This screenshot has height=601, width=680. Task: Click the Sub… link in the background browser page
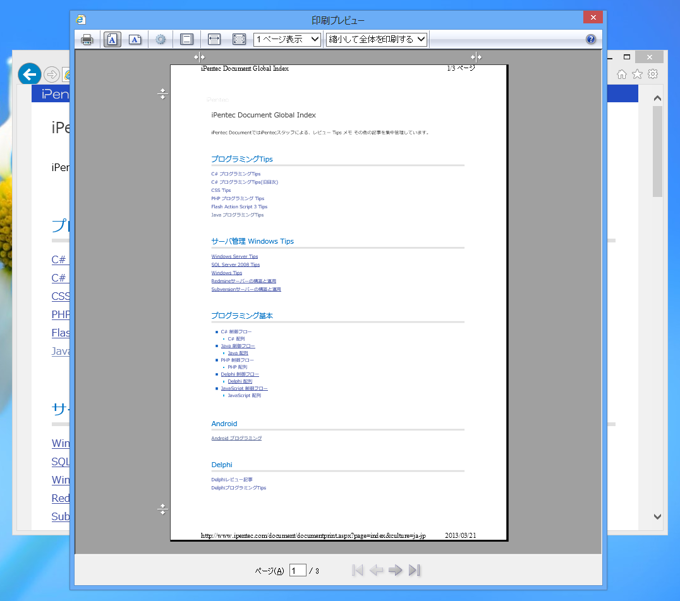coord(61,516)
